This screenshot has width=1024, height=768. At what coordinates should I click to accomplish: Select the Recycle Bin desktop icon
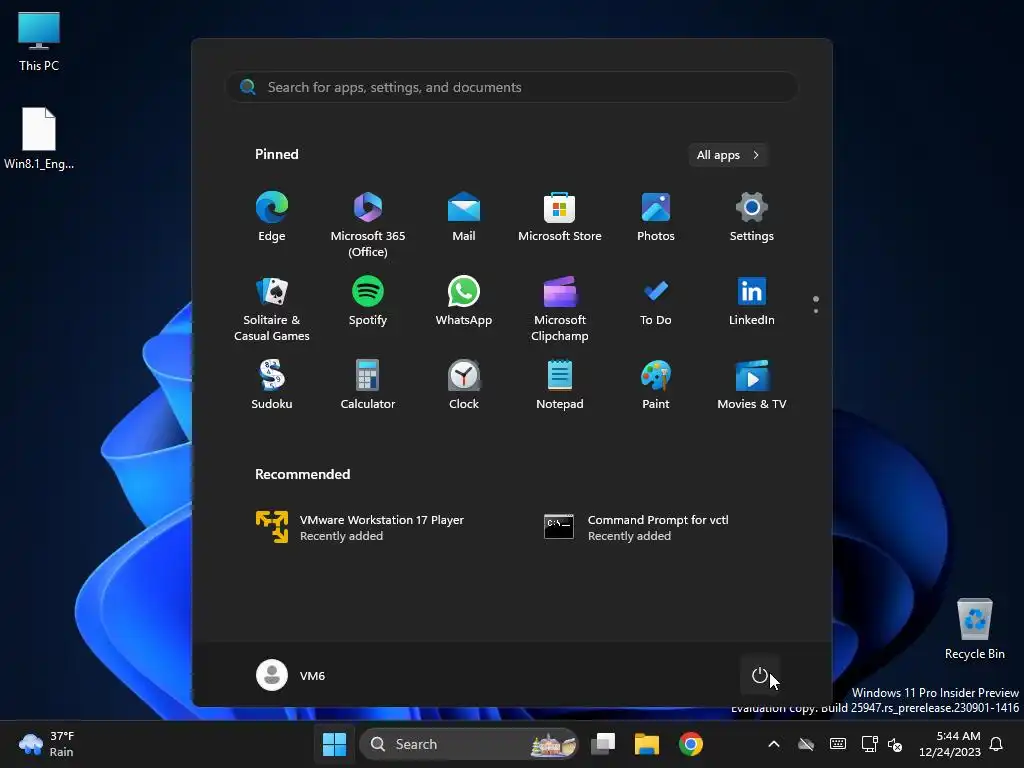pos(974,630)
